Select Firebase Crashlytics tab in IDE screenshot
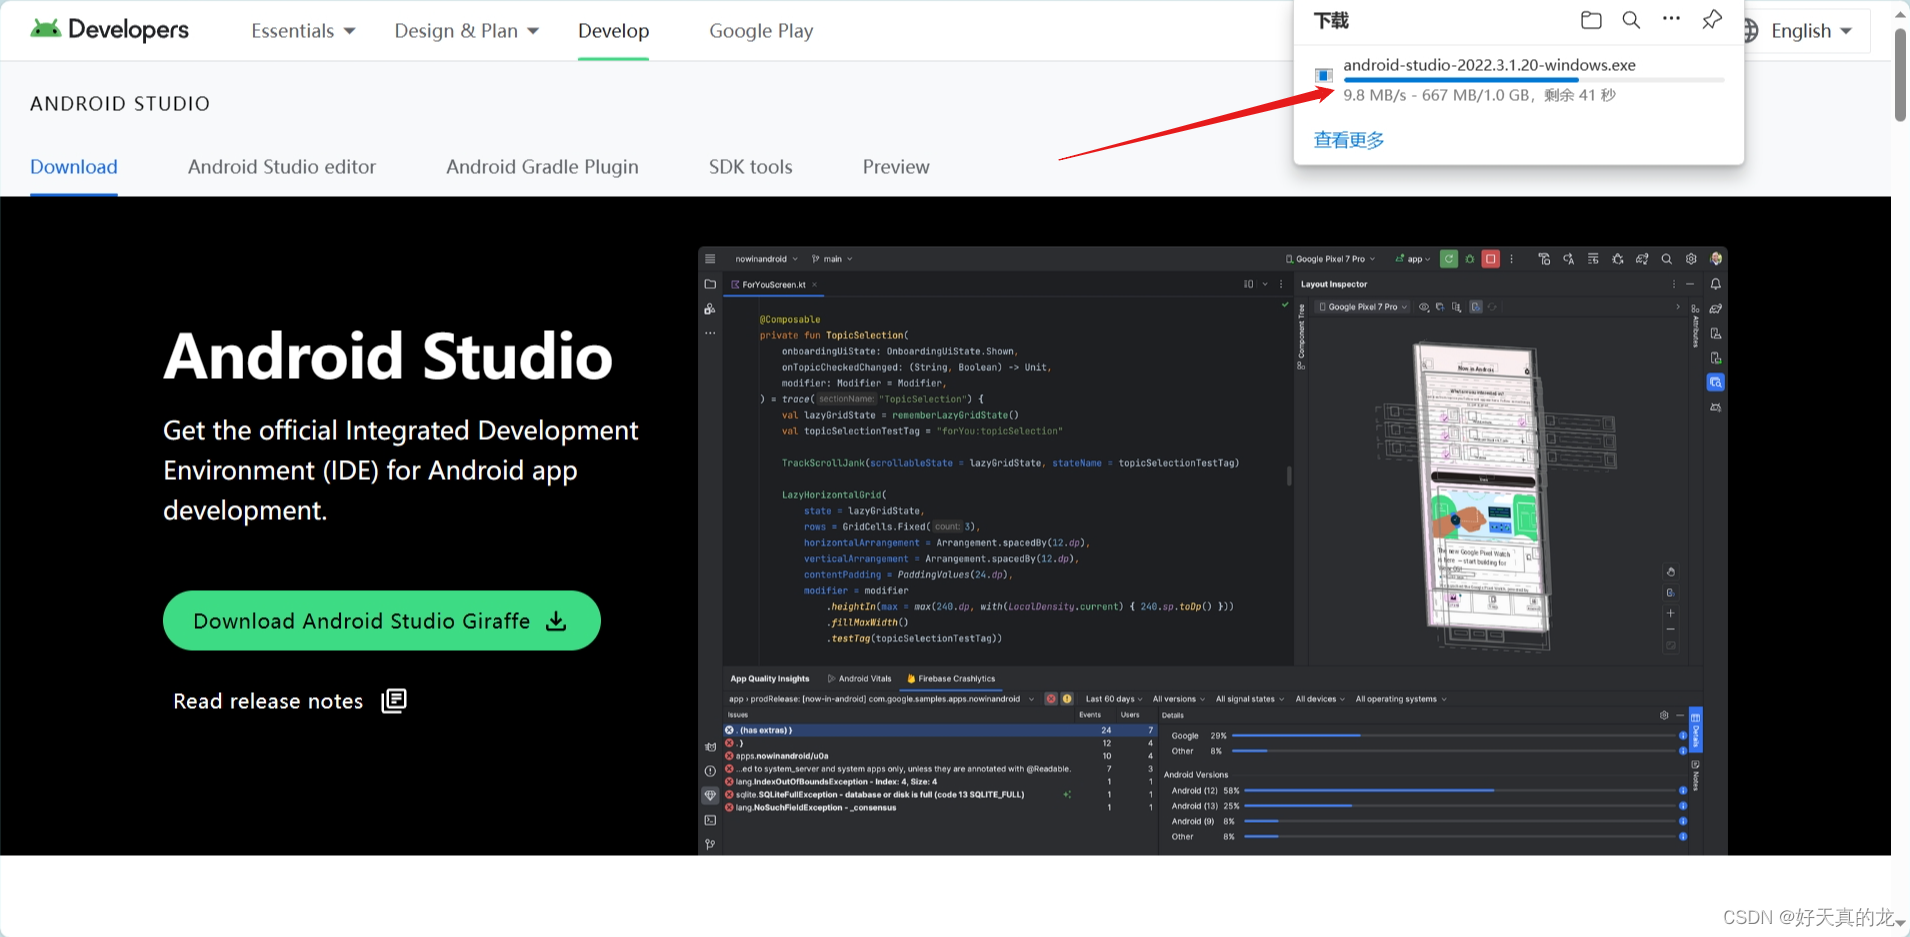 coord(951,679)
